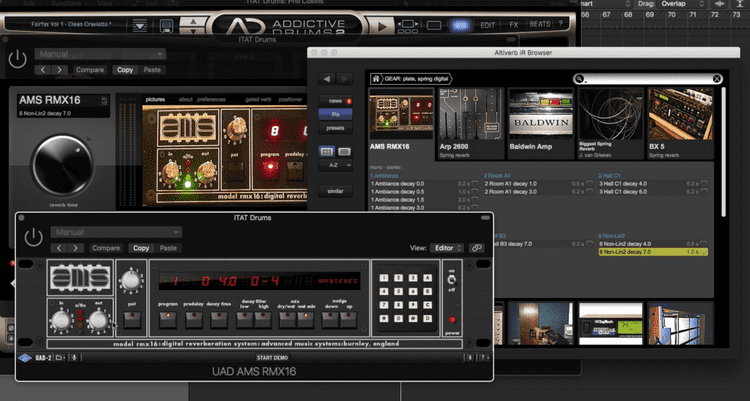The image size is (750, 401).
Task: Click the Universal Audio diamond logo icon
Action: [25, 358]
